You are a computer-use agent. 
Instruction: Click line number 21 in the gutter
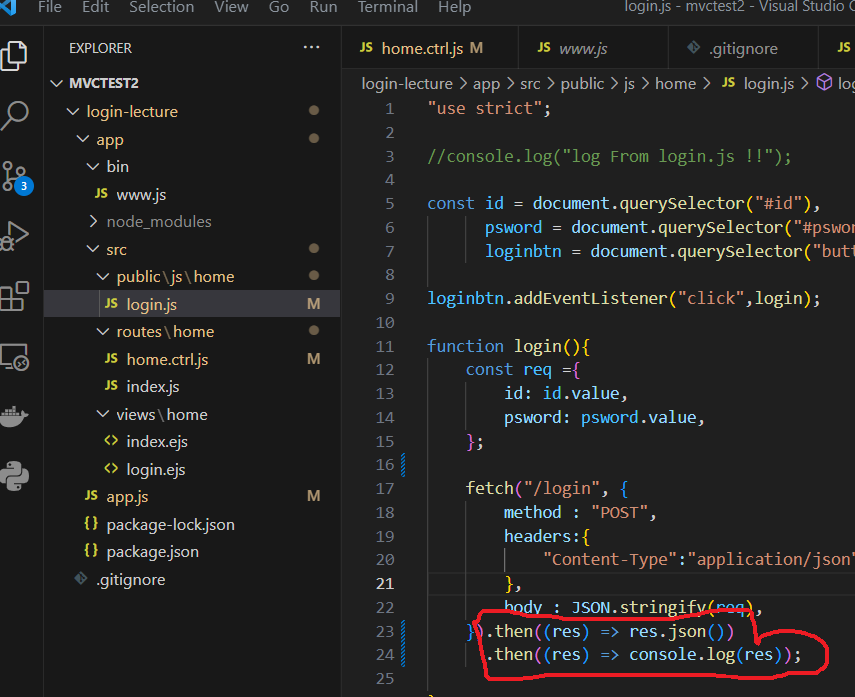click(385, 584)
